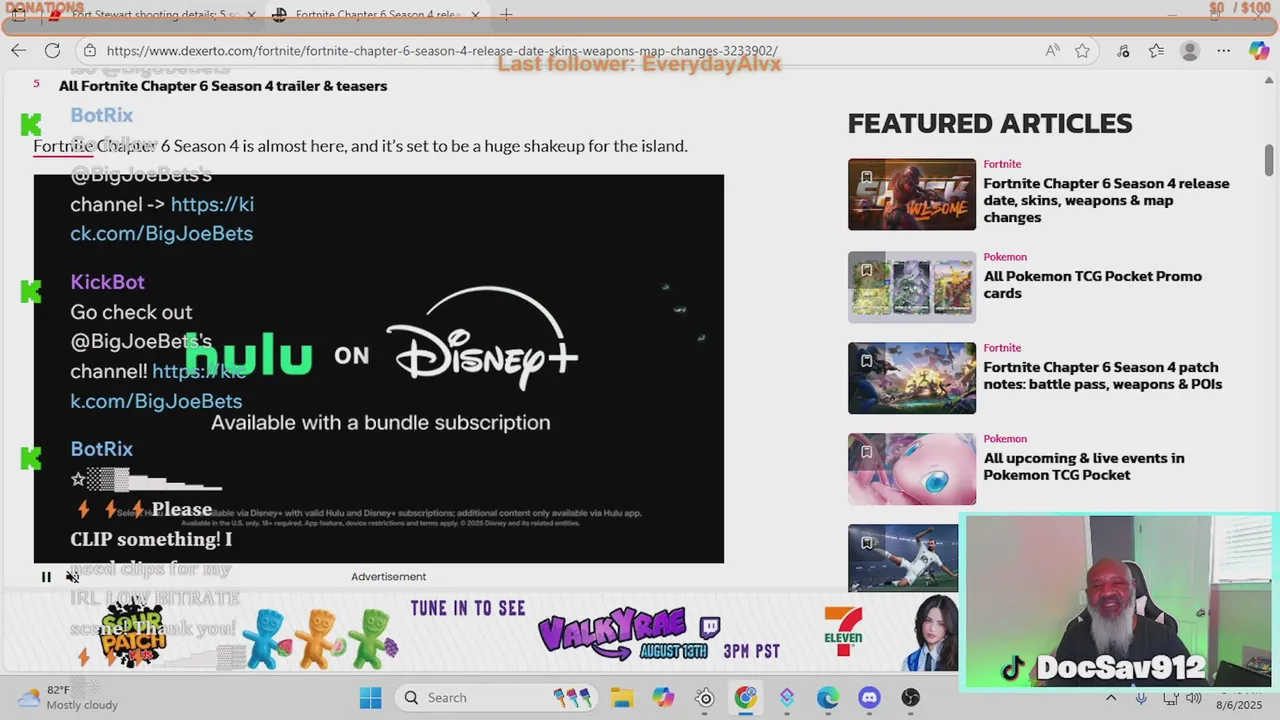The width and height of the screenshot is (1280, 720).
Task: Open File Explorer from taskbar
Action: pos(622,698)
